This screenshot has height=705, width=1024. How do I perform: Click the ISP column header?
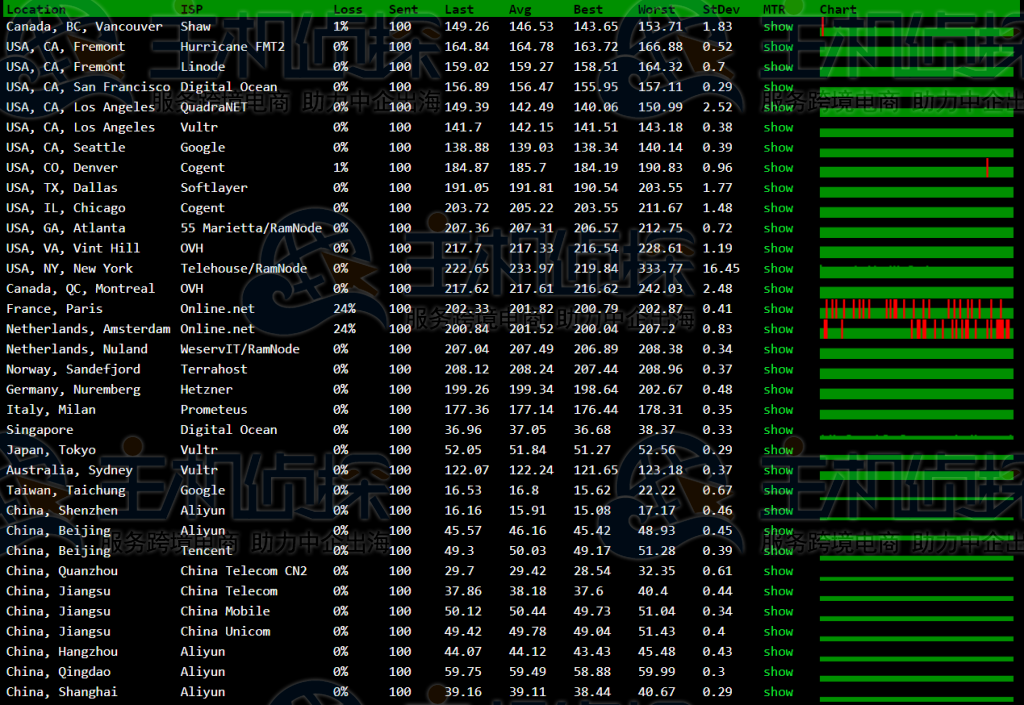pyautogui.click(x=192, y=9)
